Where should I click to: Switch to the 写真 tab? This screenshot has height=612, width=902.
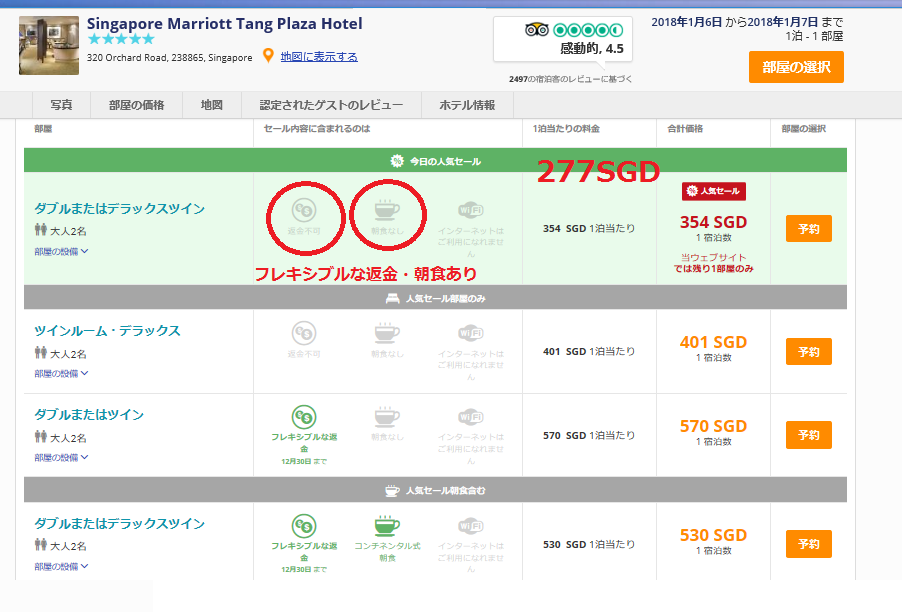pos(62,105)
